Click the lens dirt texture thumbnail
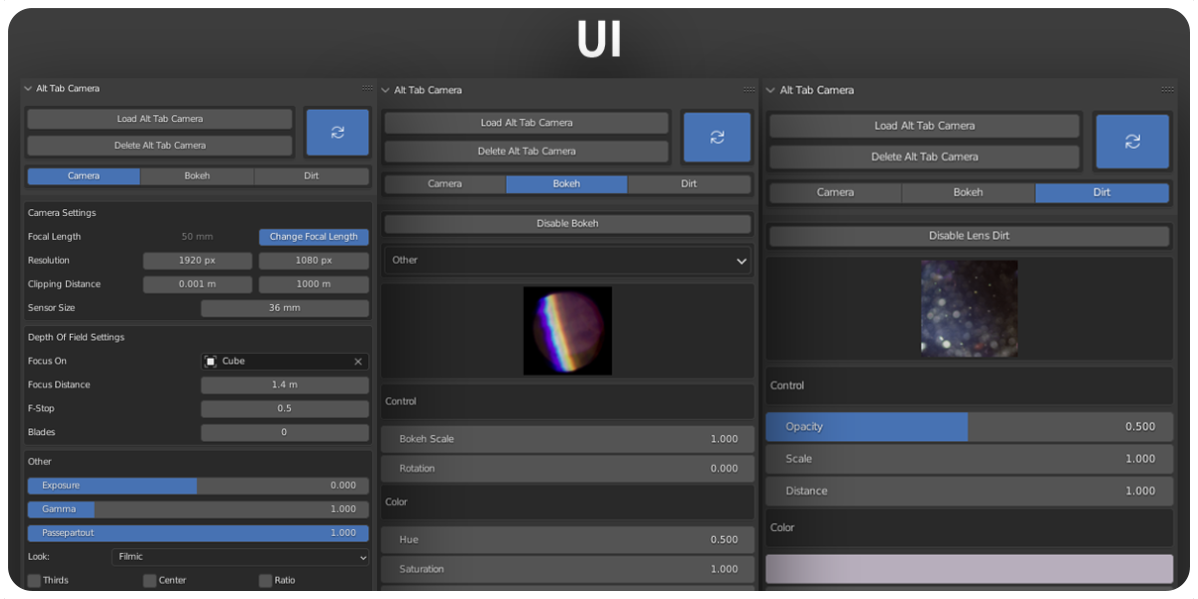This screenshot has height=599, width=1198. tap(969, 309)
